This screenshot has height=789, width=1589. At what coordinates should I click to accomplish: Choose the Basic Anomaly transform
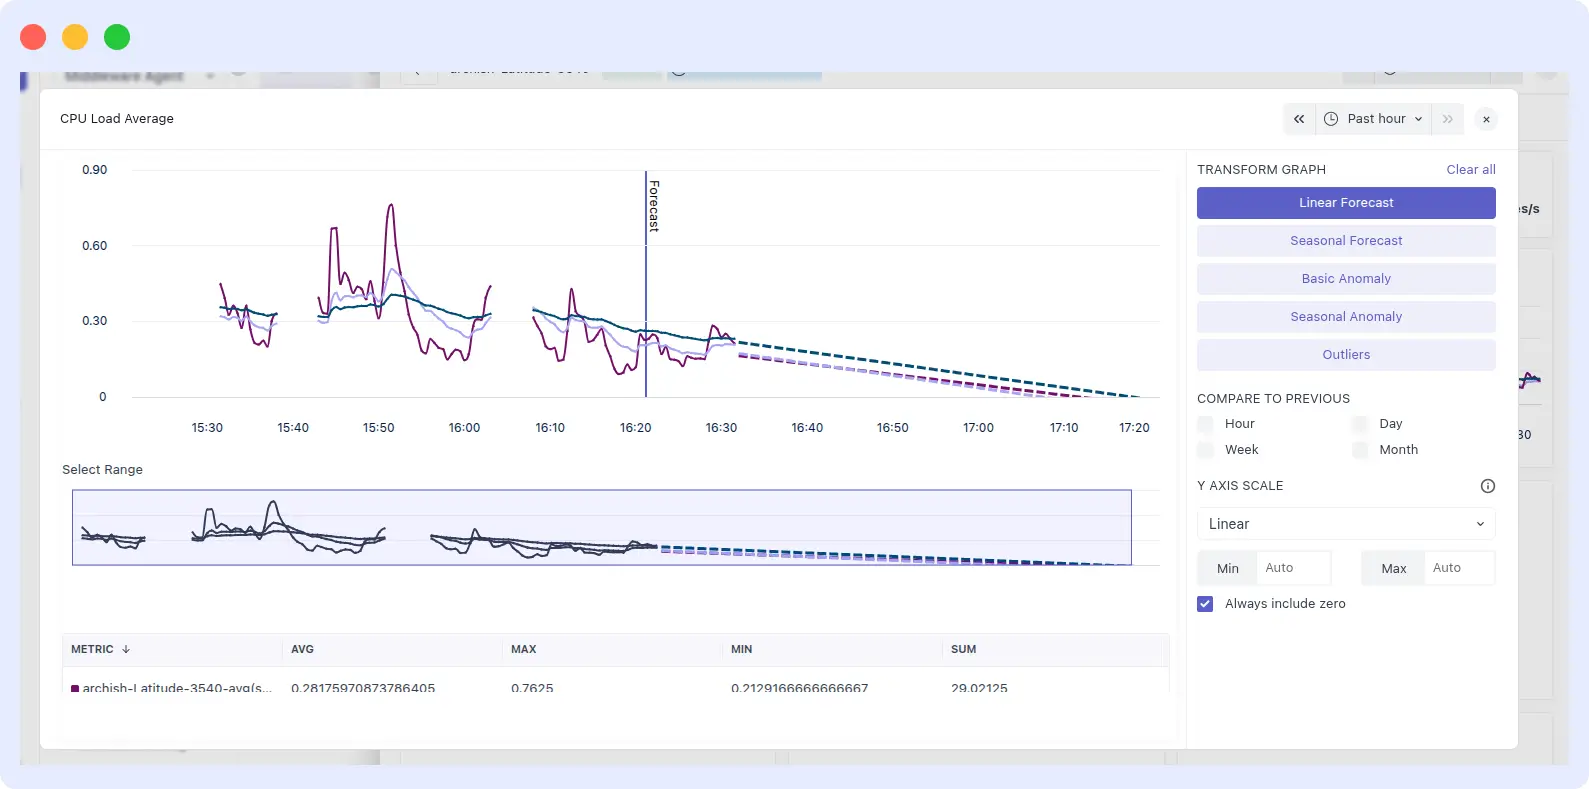click(x=1345, y=279)
